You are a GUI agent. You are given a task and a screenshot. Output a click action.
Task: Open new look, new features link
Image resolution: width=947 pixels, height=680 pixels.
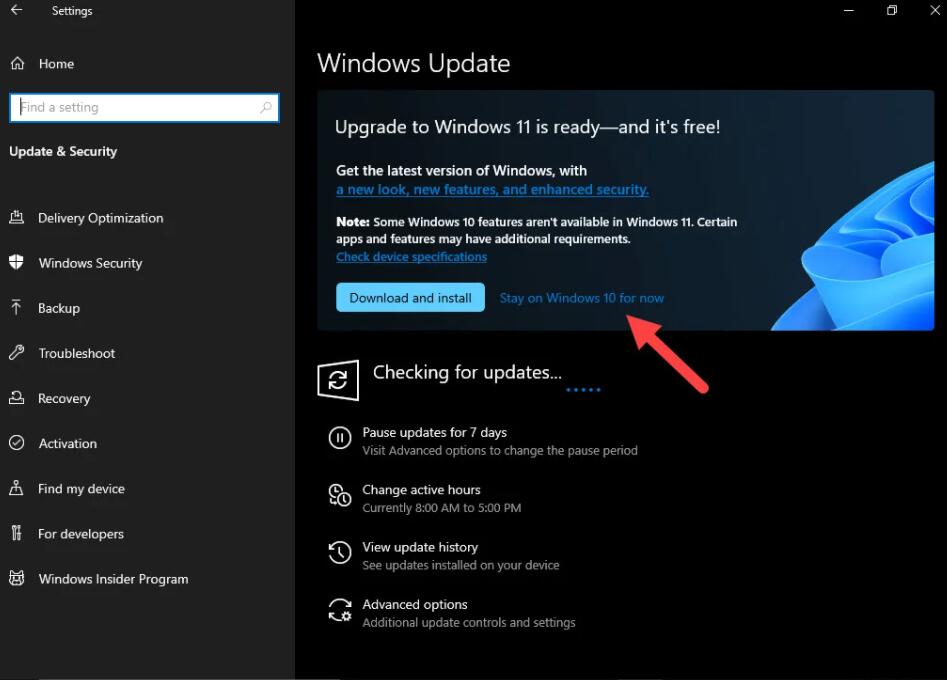tap(492, 190)
